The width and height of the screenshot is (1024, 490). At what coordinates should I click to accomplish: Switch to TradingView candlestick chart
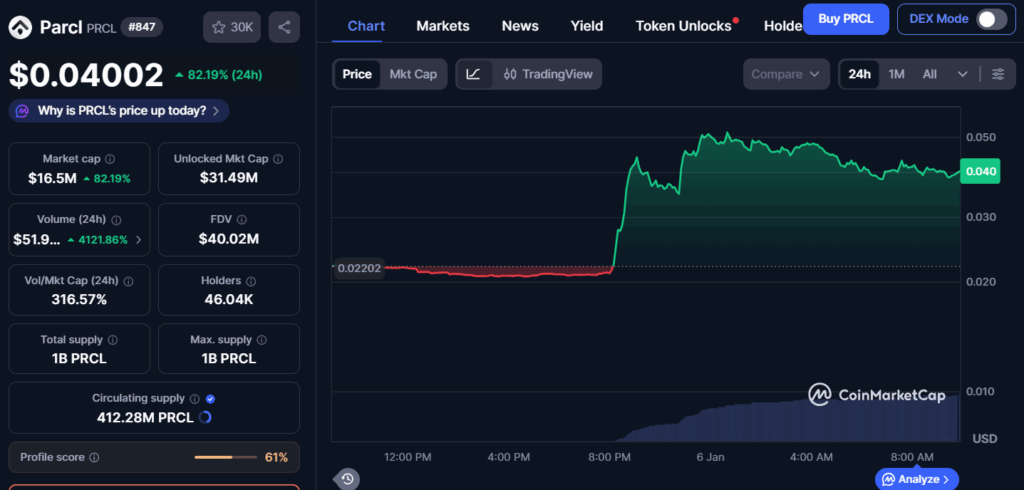click(x=548, y=74)
